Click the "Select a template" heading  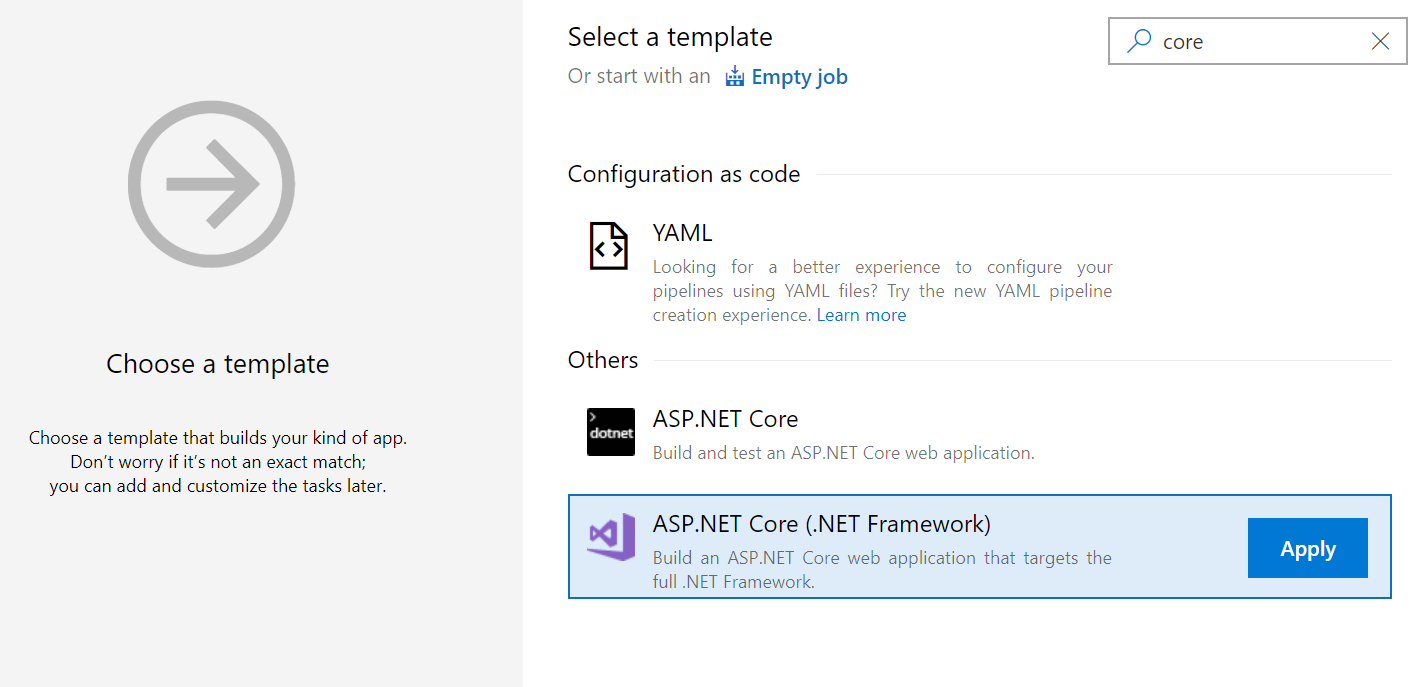click(x=670, y=37)
